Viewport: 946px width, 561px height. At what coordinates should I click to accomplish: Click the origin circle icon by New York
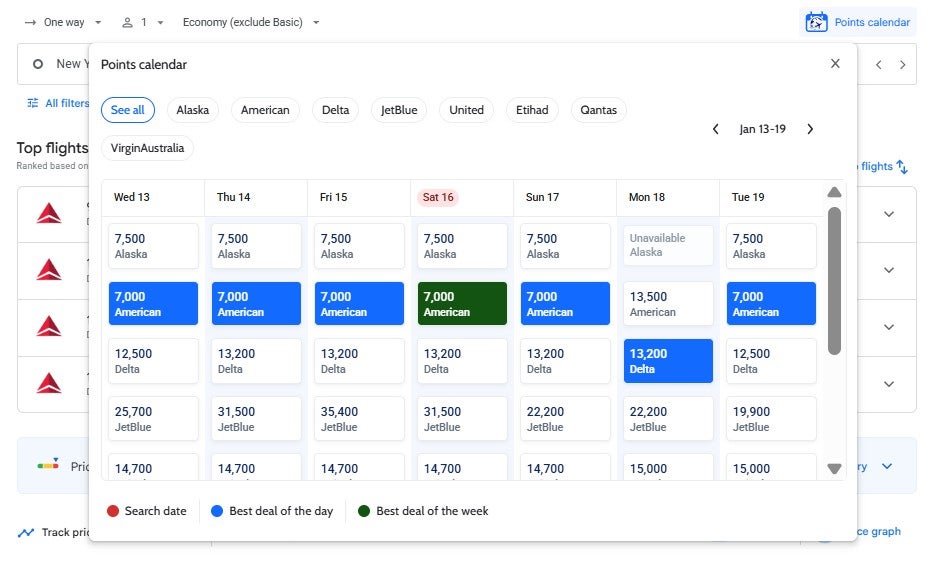[38, 64]
